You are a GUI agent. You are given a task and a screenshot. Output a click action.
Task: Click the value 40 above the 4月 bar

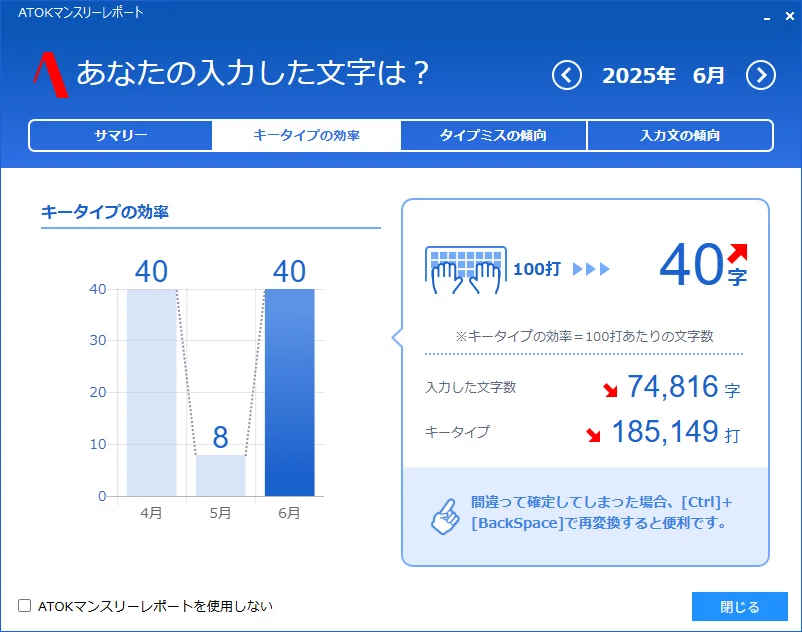tap(151, 272)
